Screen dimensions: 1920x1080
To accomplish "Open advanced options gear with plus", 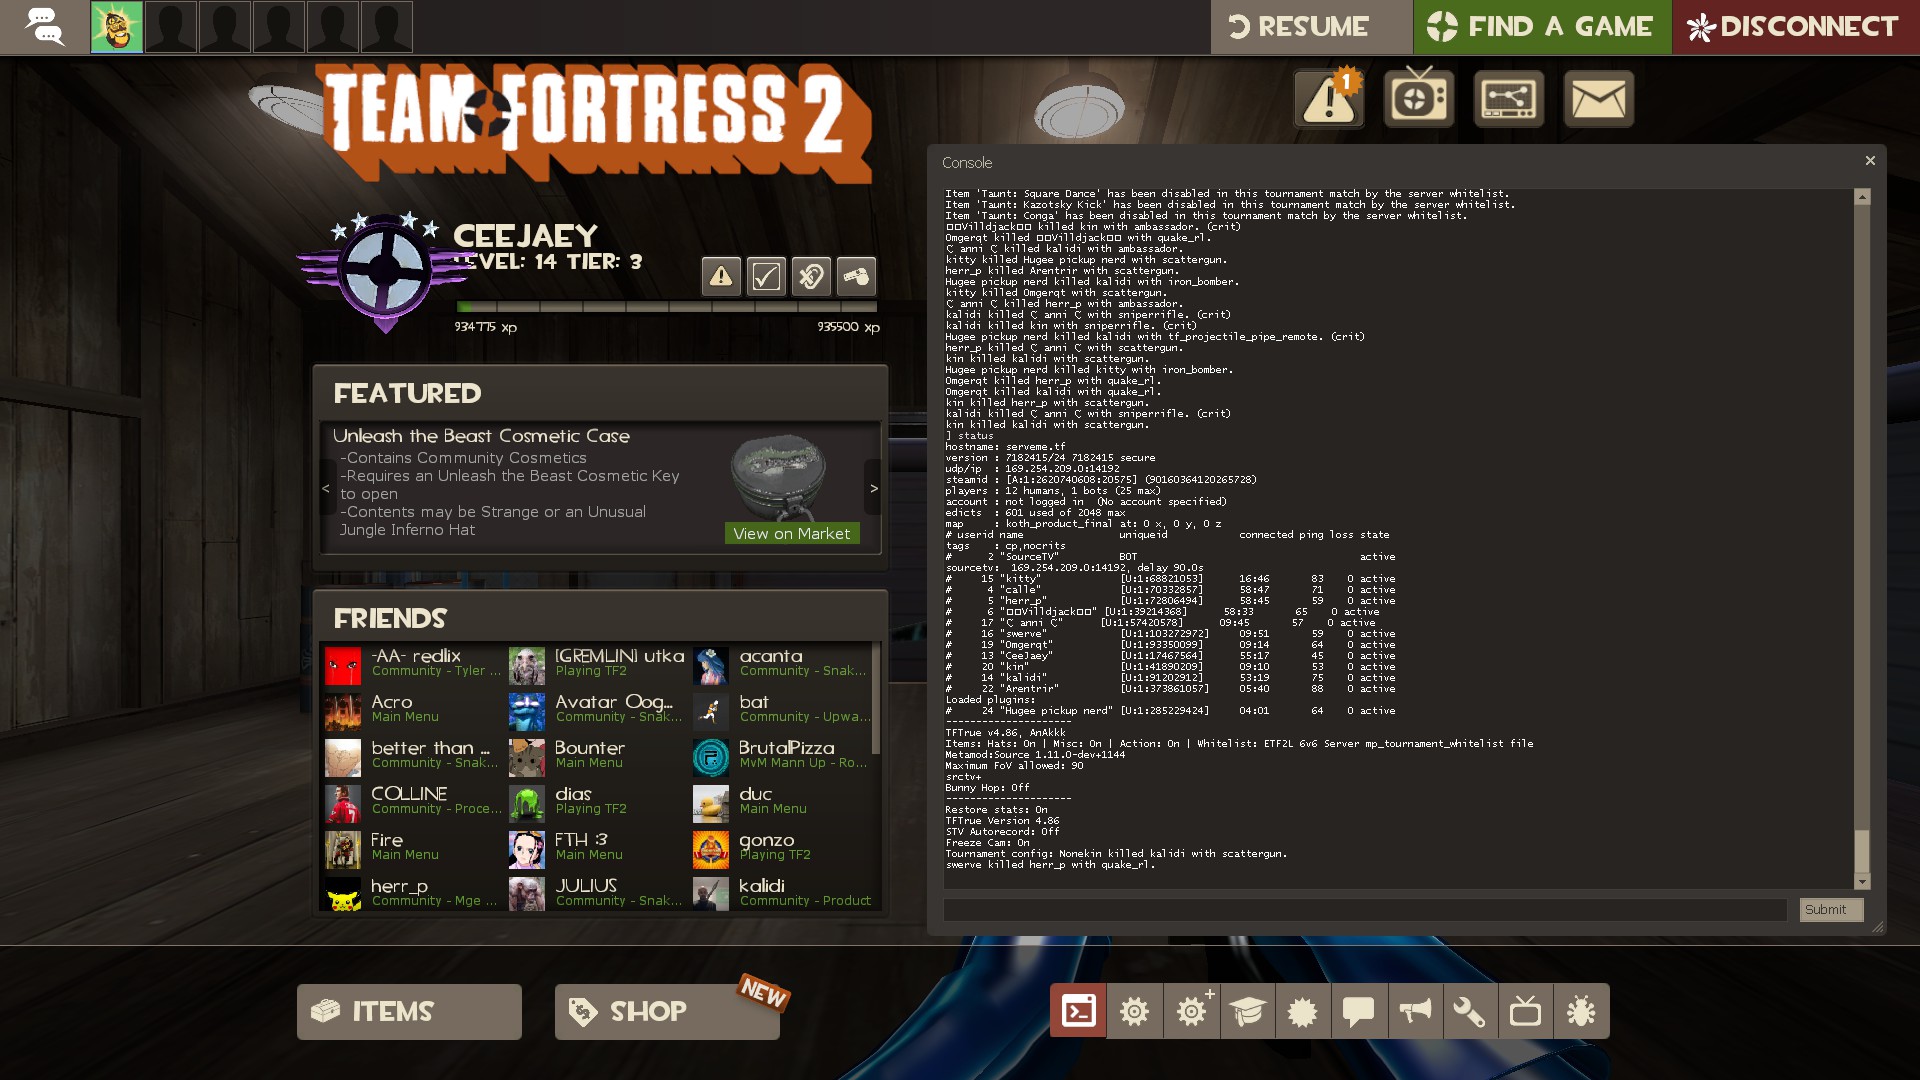I will [x=1191, y=1011].
